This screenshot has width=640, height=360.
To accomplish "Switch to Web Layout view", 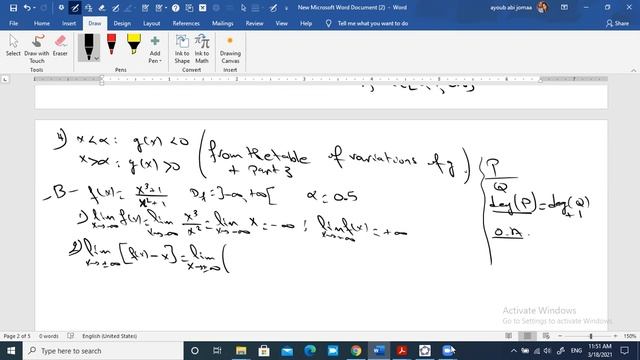I will 546,336.
